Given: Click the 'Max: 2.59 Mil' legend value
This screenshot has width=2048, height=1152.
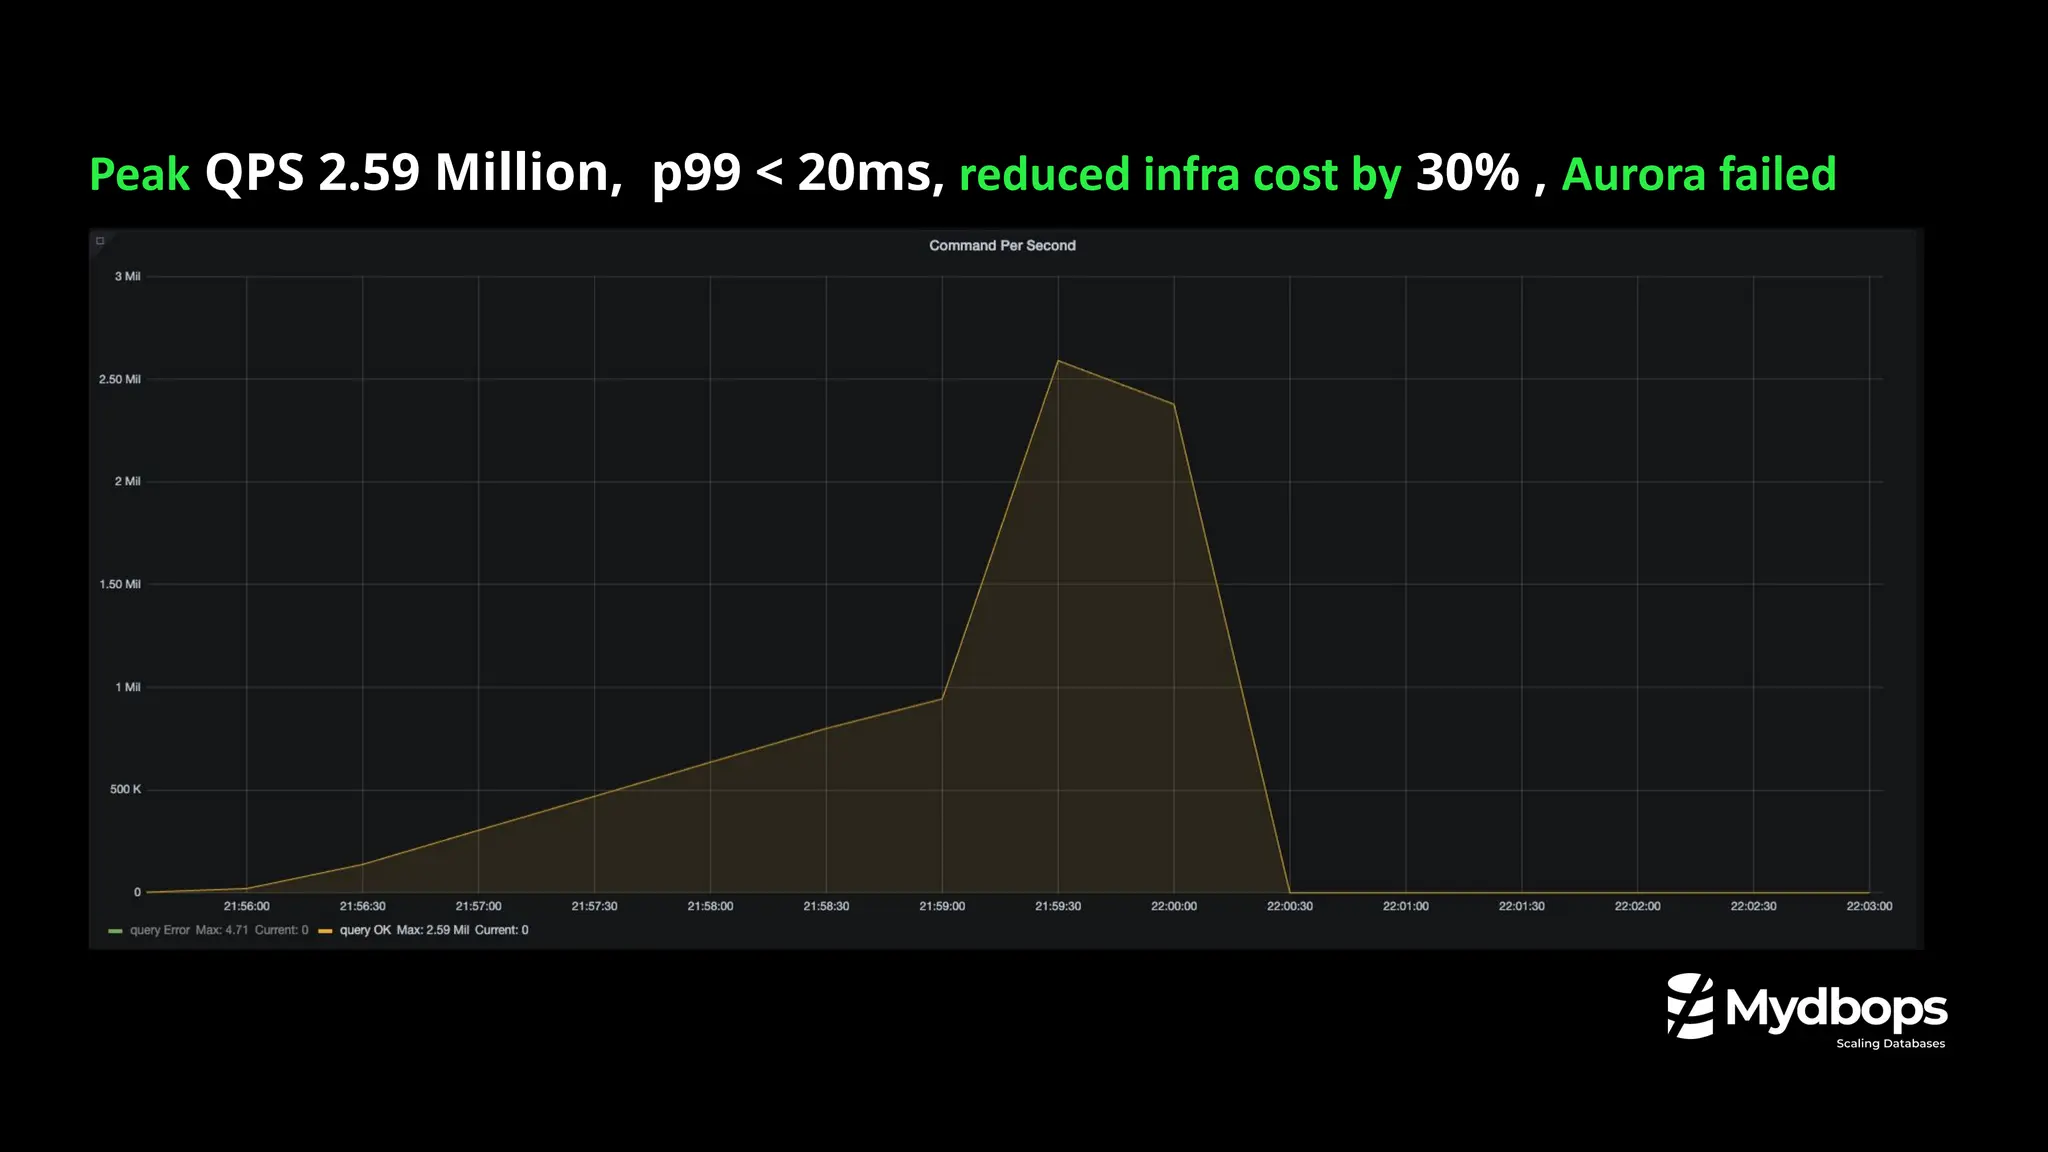Looking at the screenshot, I should [432, 930].
